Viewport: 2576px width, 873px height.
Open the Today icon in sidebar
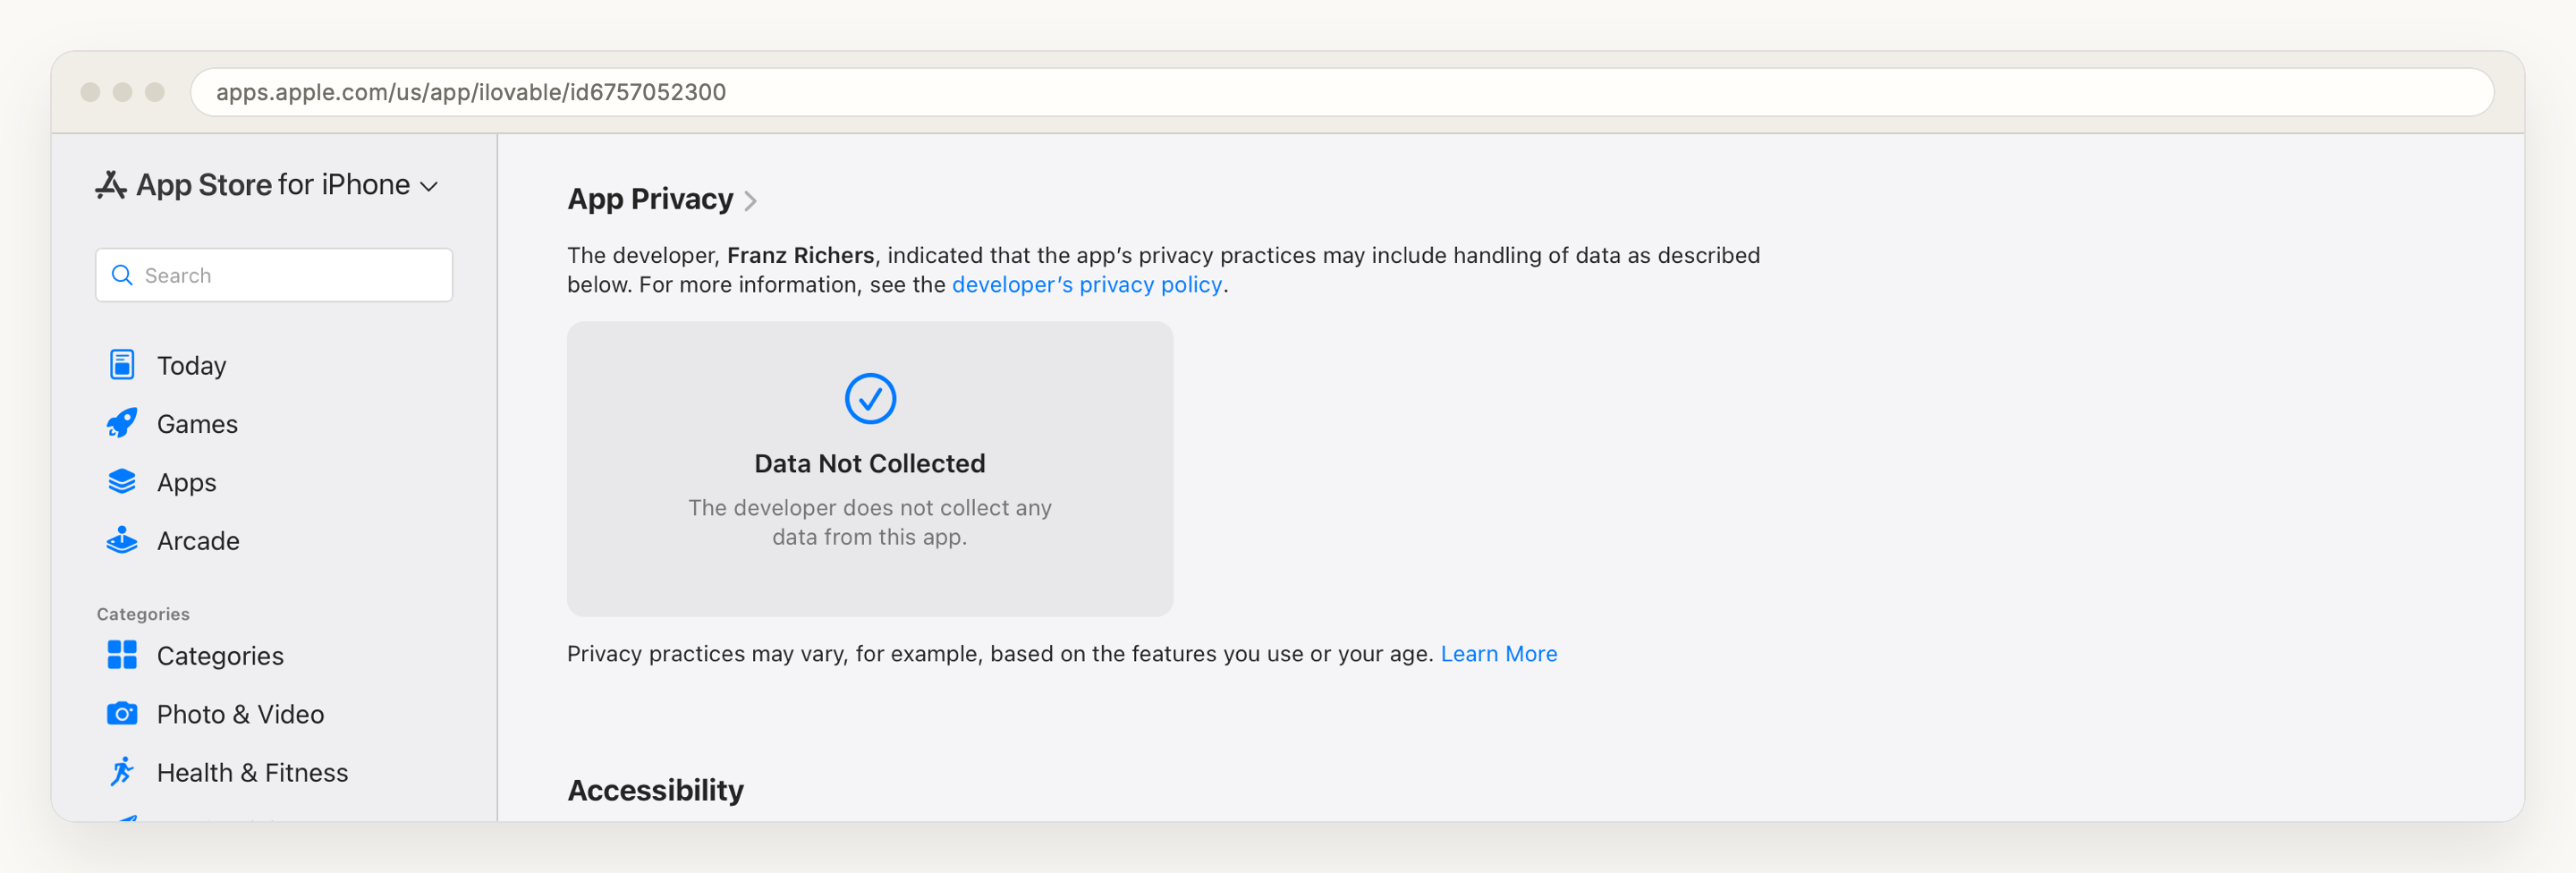(122, 365)
